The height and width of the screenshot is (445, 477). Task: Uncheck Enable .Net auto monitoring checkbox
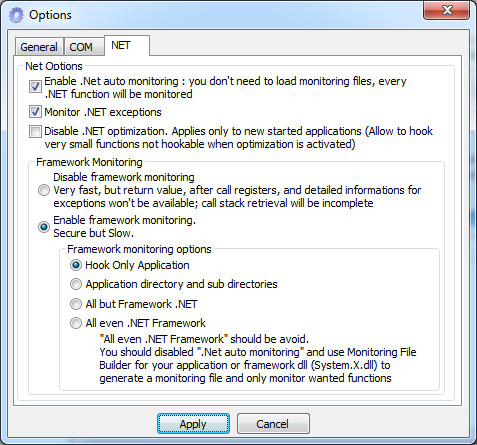coord(35,87)
